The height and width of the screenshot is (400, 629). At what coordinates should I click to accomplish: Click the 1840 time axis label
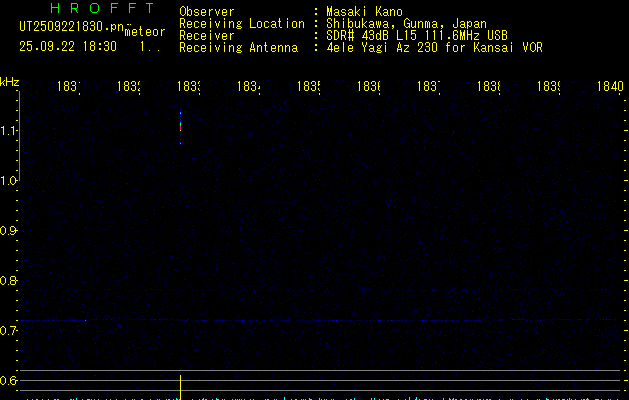(610, 86)
